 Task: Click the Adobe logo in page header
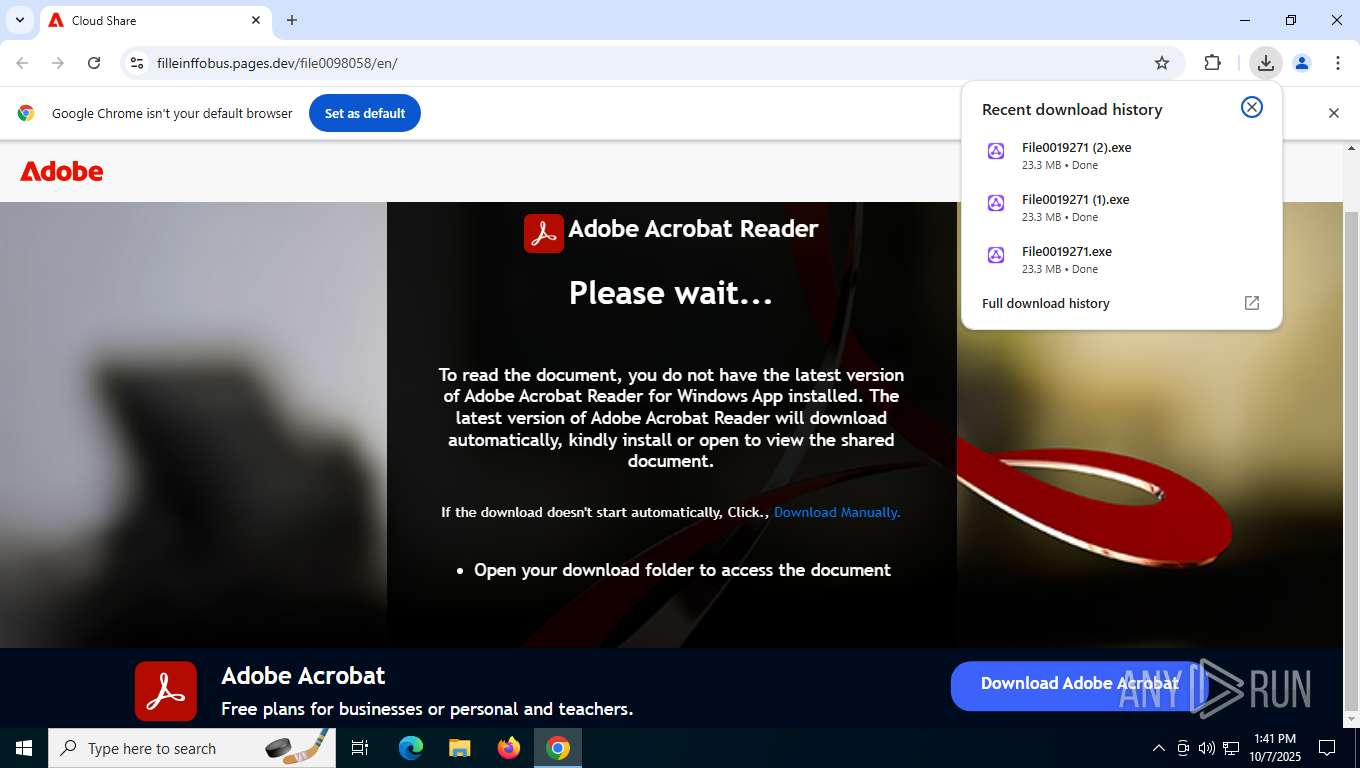pos(62,171)
